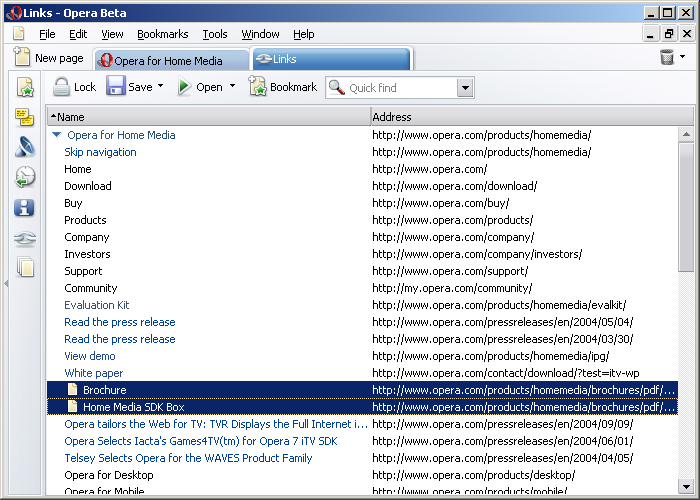Open the Links panel icon in sidebar

pos(25,238)
